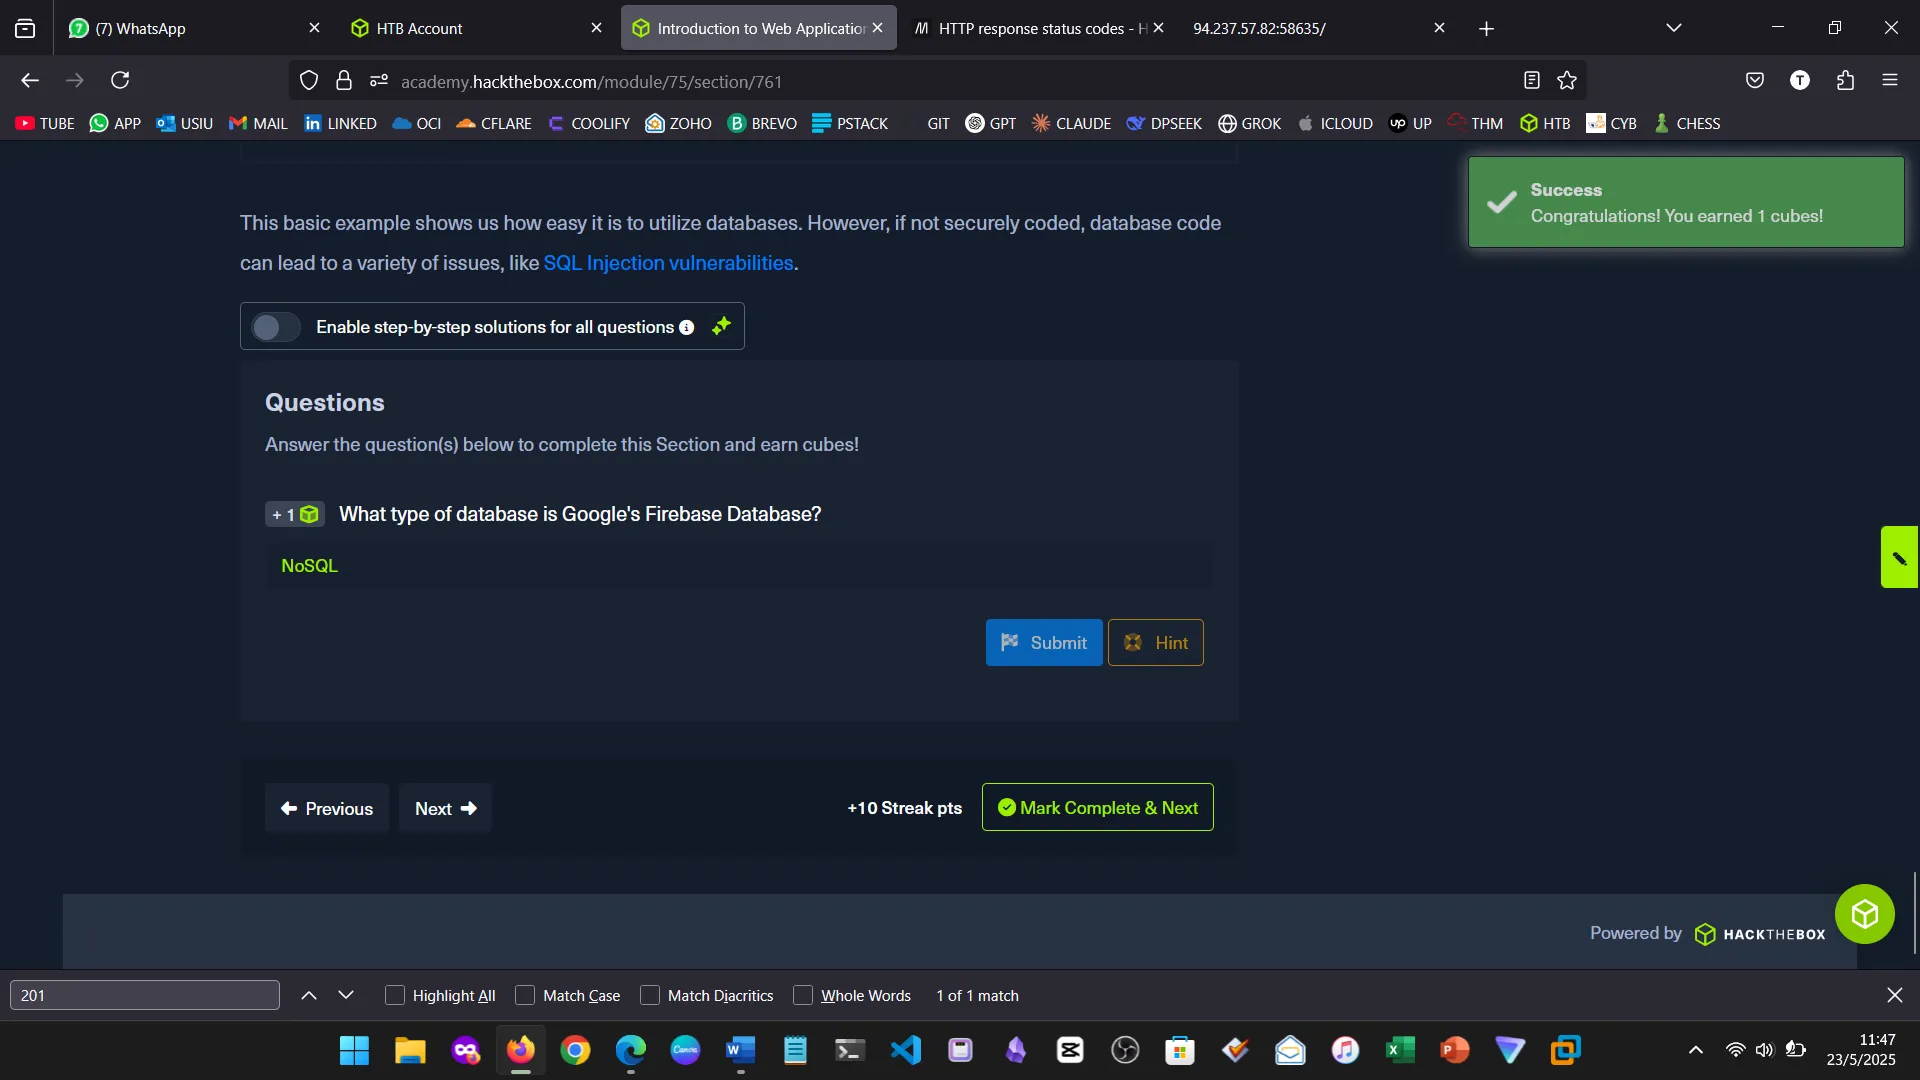Check the Highlight All checkbox
Image resolution: width=1920 pixels, height=1080 pixels.
click(x=395, y=996)
